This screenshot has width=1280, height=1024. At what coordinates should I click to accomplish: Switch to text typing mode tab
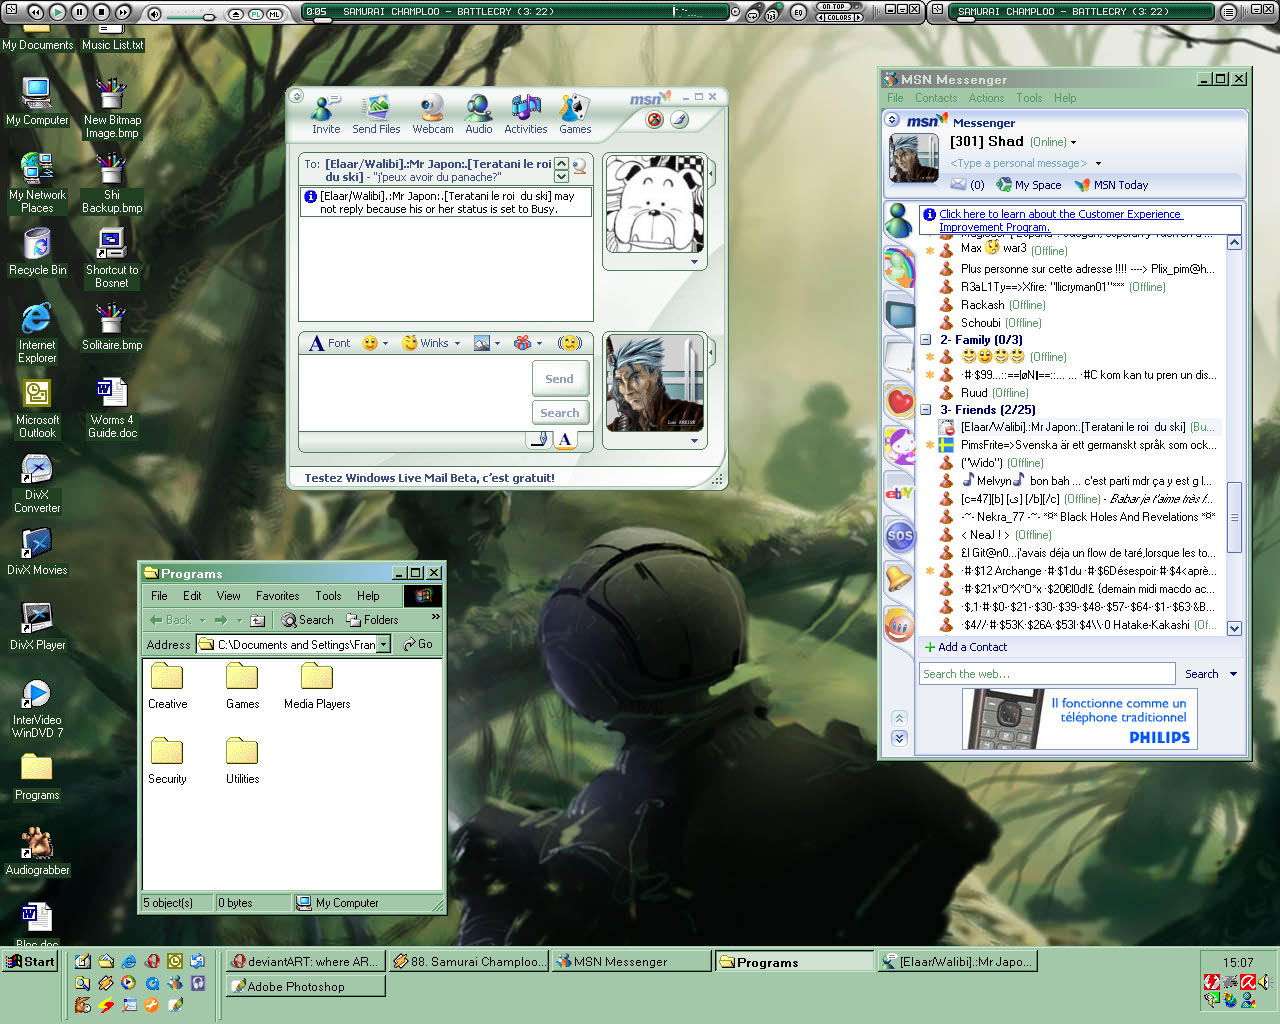click(565, 439)
